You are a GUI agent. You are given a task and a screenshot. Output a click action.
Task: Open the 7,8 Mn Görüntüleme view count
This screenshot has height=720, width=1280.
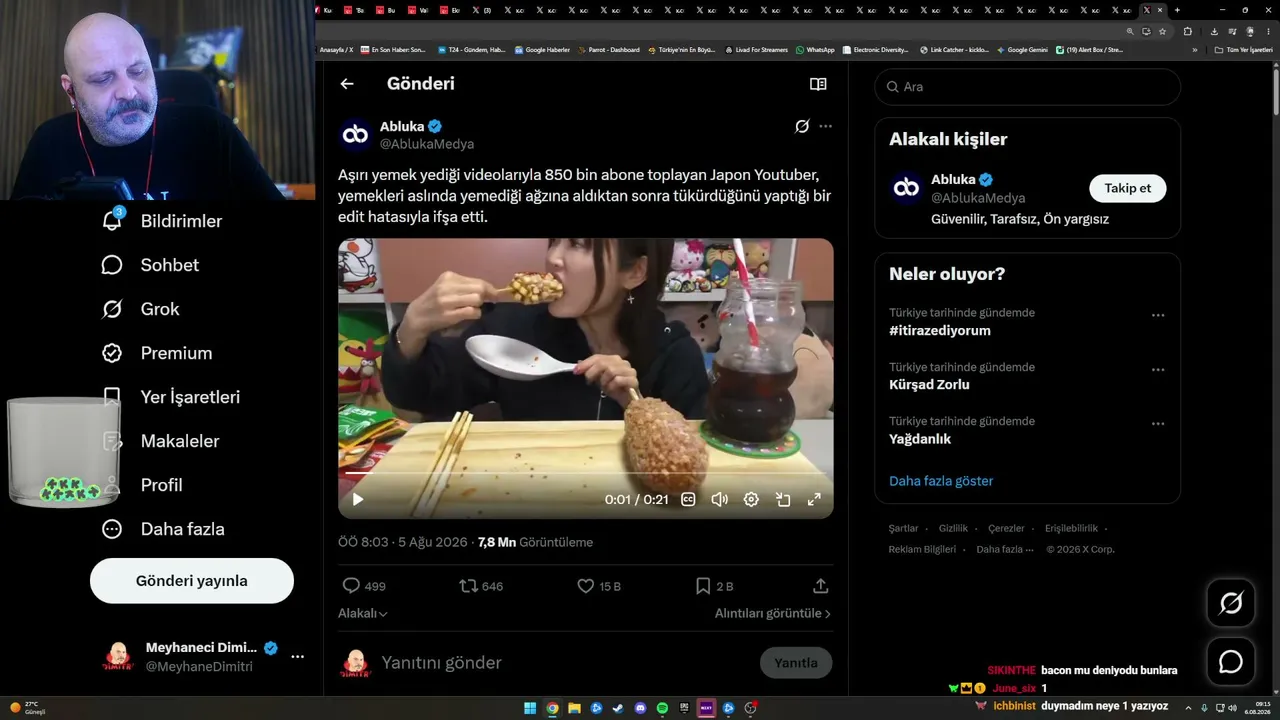[535, 542]
